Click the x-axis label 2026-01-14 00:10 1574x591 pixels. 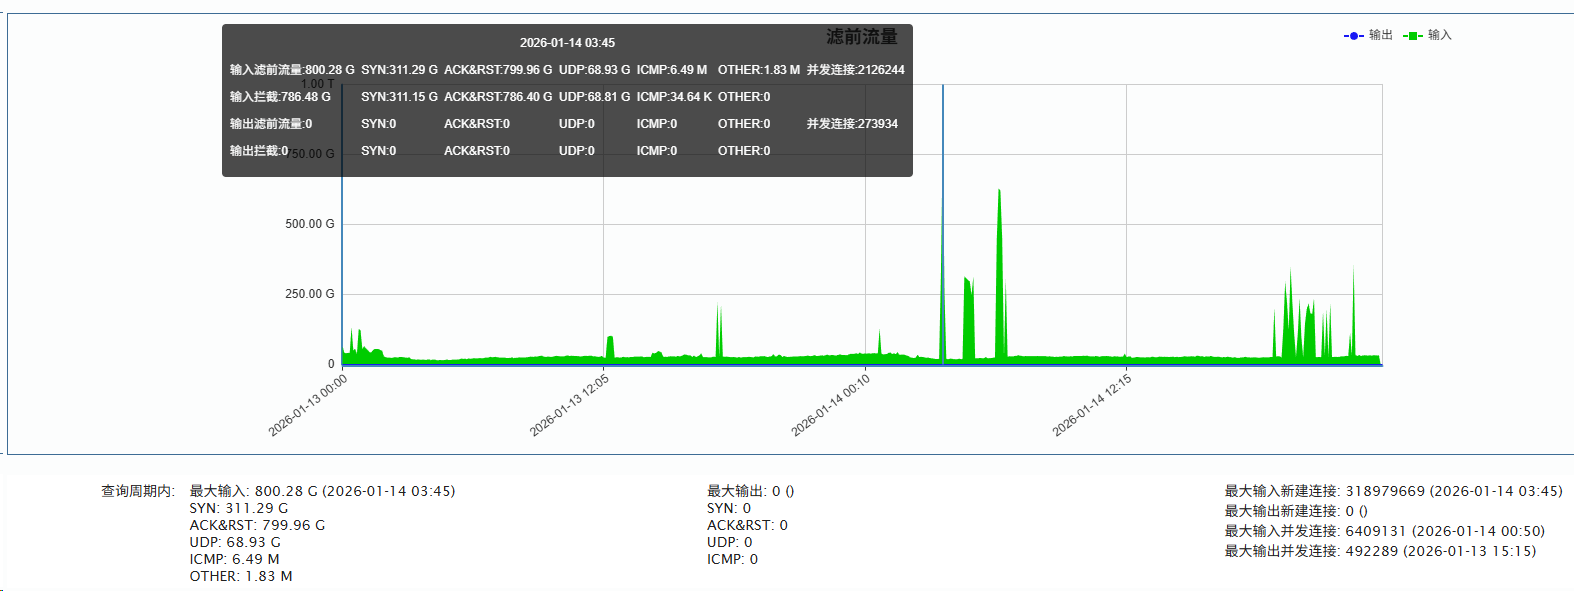[x=830, y=405]
